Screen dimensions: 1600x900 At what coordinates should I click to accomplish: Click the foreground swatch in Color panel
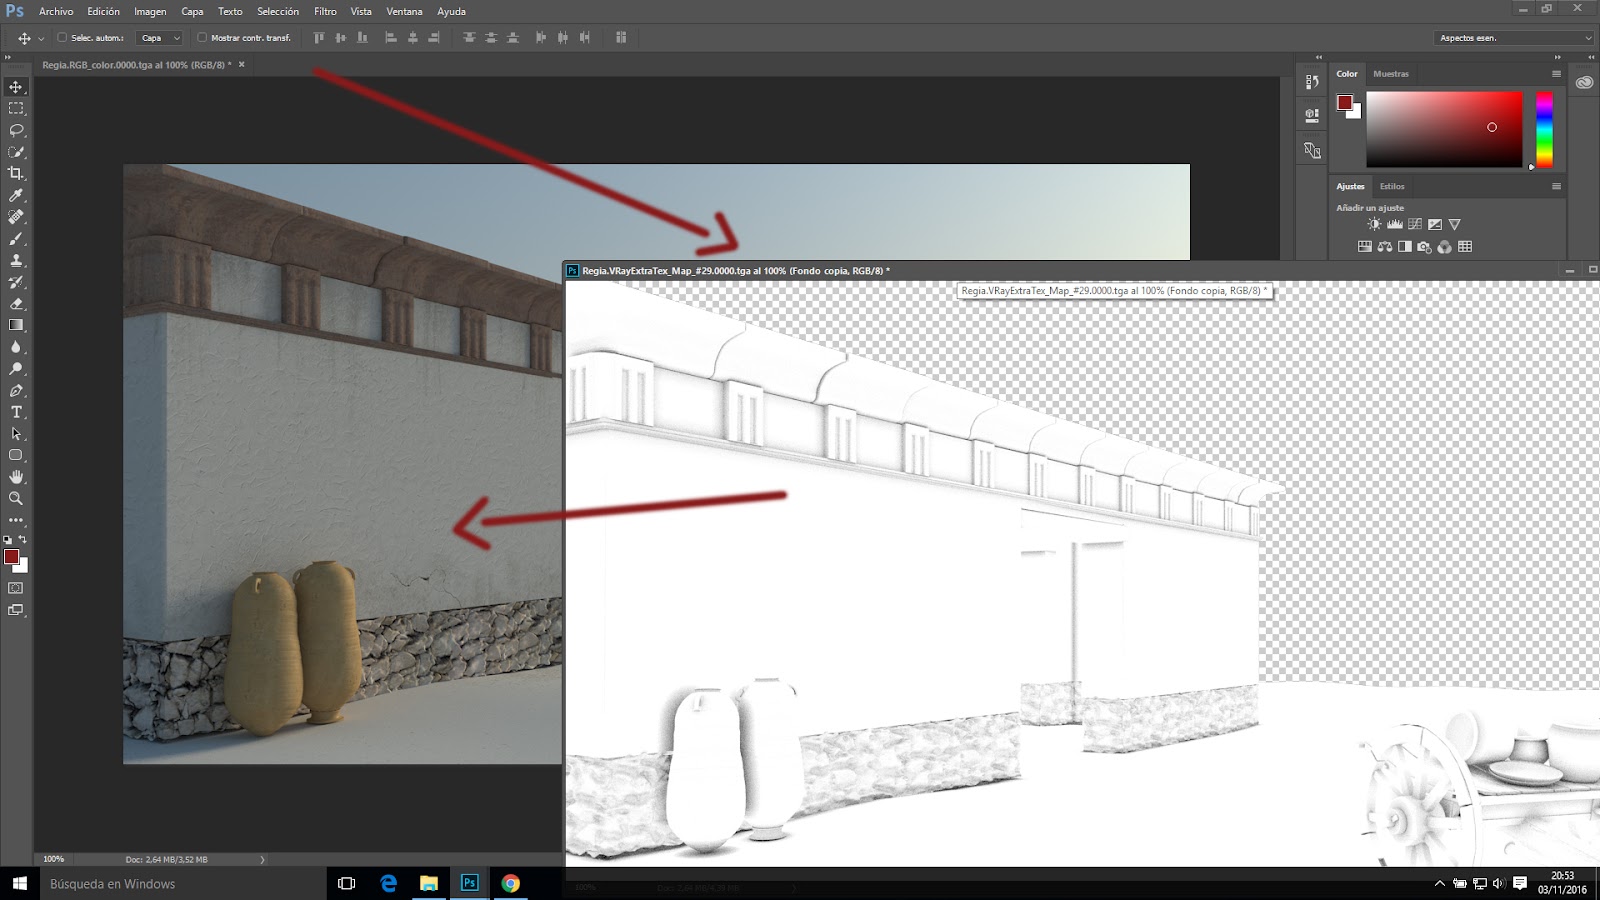[x=1345, y=102]
